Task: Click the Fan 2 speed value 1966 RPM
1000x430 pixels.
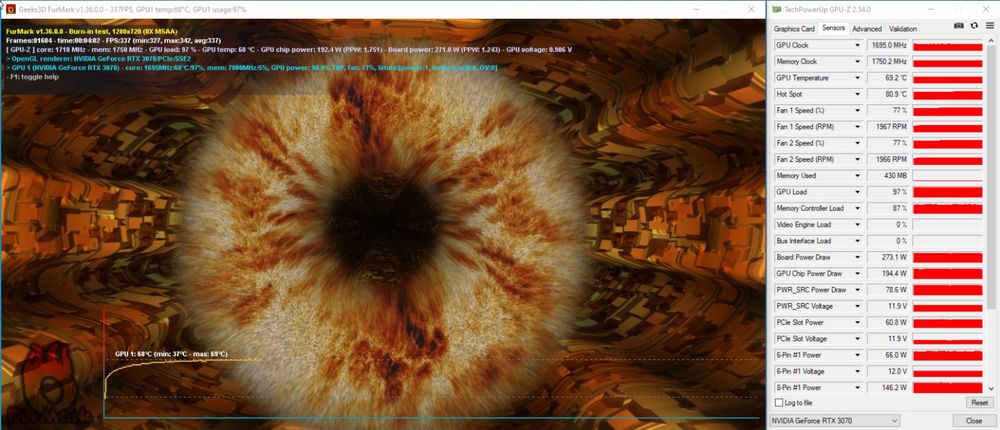Action: click(x=887, y=159)
